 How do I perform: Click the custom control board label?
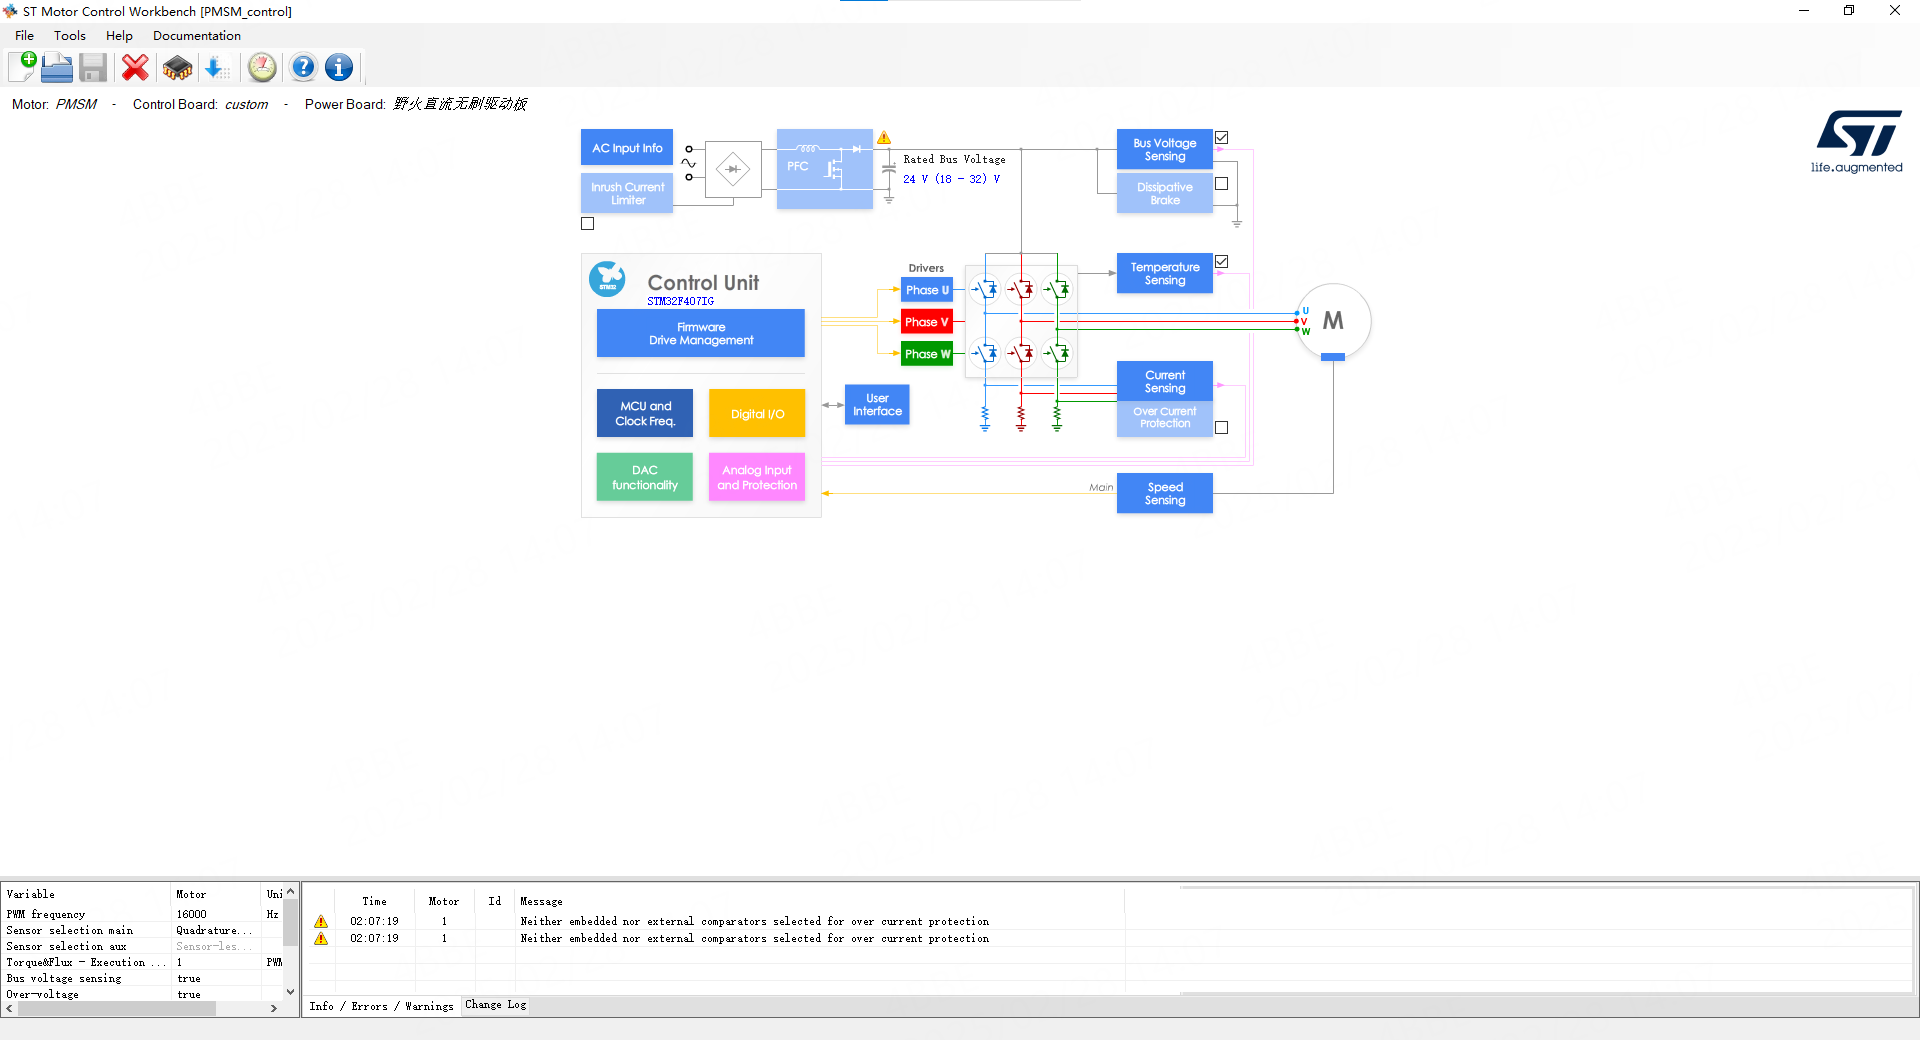pyautogui.click(x=246, y=104)
